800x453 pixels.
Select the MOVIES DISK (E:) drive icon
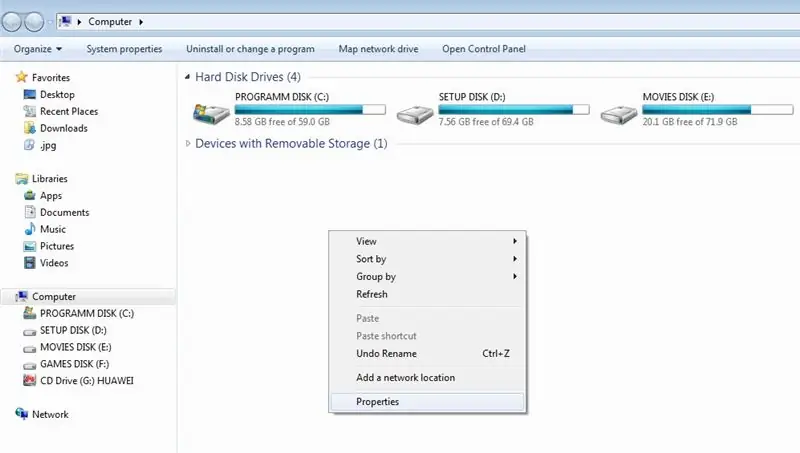click(618, 114)
